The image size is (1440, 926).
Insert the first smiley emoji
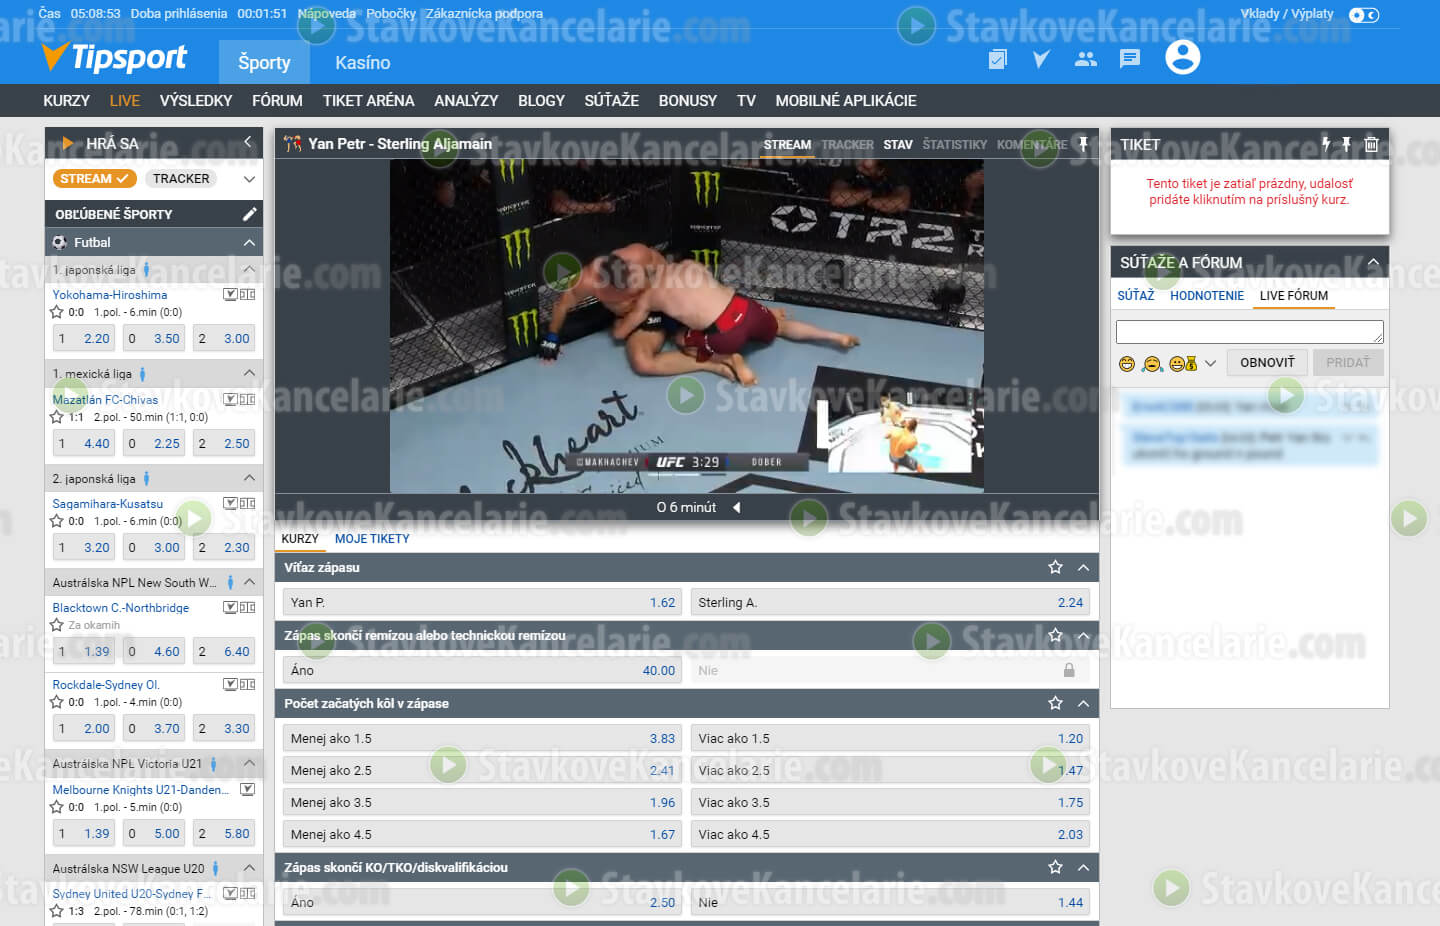[x=1127, y=364]
